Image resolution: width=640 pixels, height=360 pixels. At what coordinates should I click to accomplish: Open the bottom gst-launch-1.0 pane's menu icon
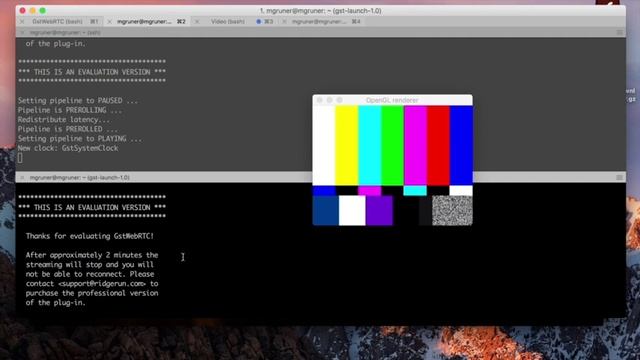pos(620,178)
